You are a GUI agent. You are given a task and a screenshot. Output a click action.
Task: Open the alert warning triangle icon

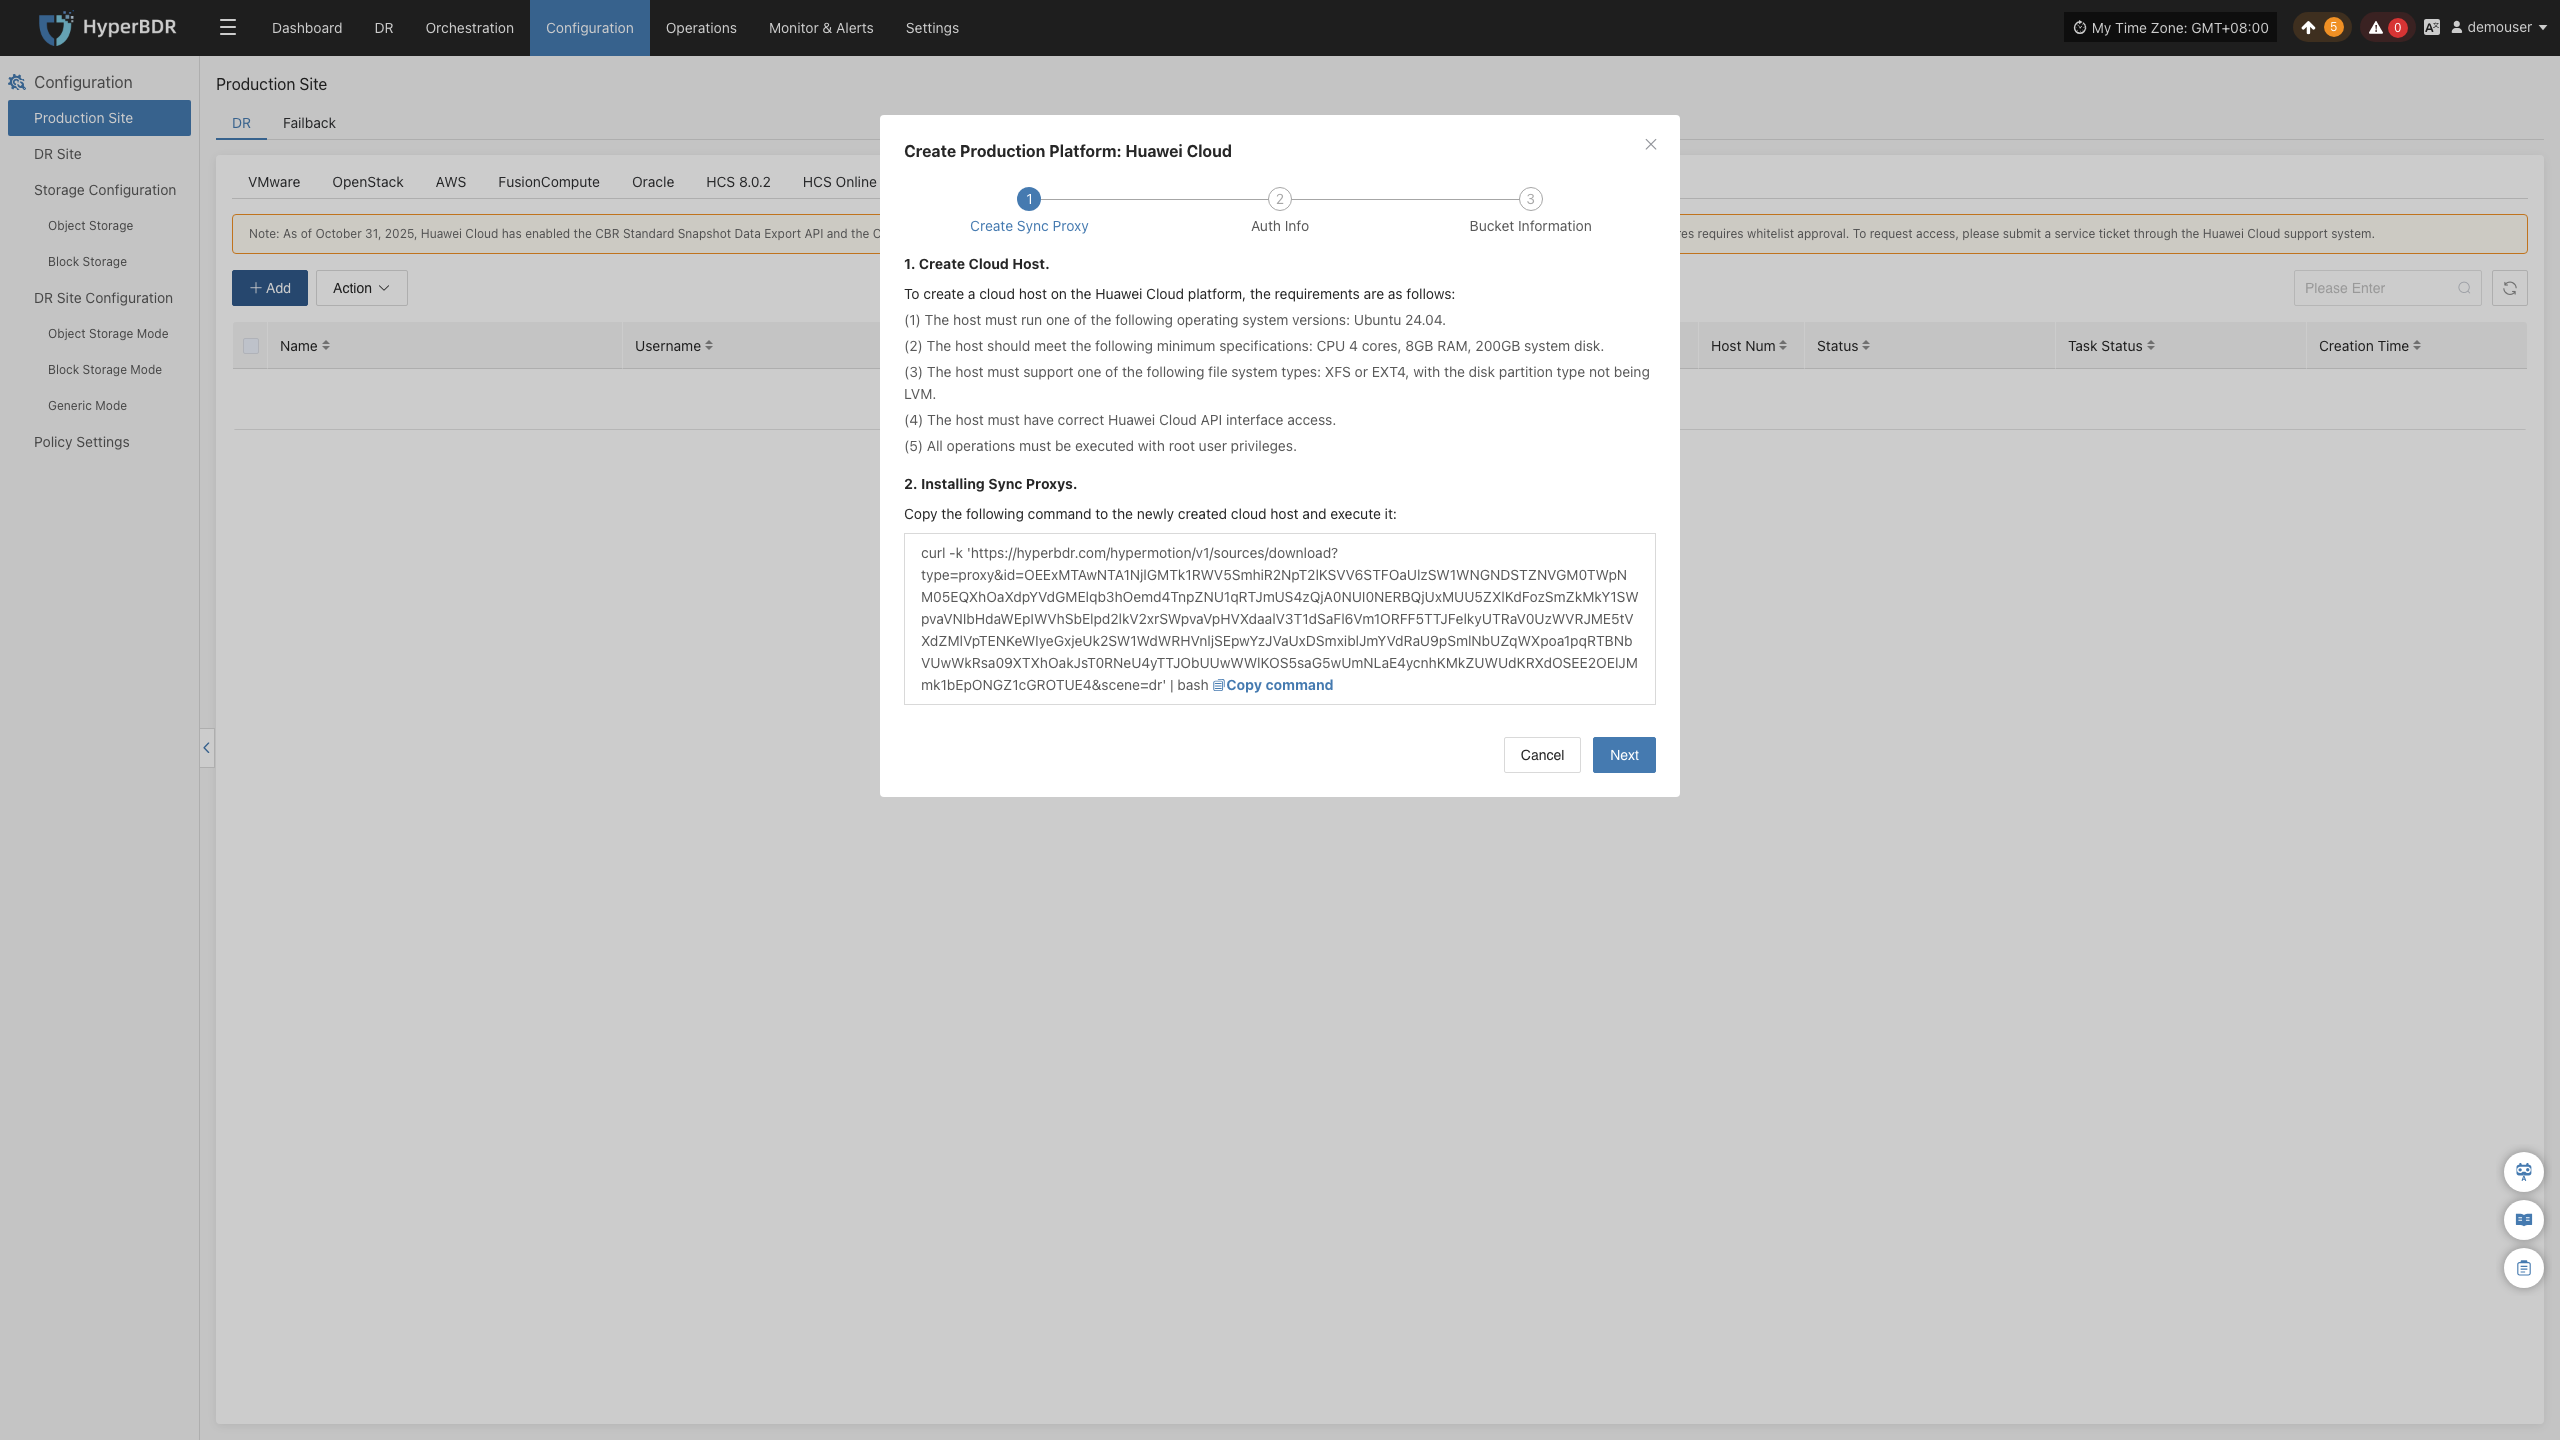tap(2375, 28)
